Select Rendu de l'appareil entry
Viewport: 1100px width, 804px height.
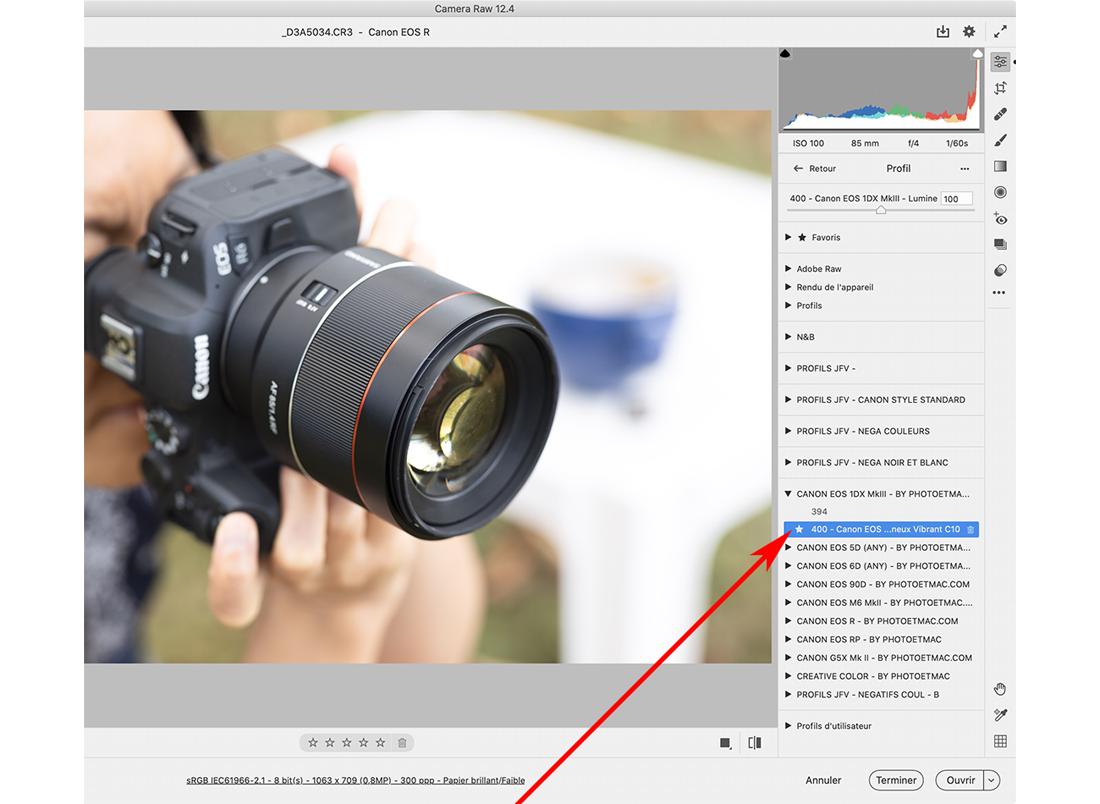pyautogui.click(x=835, y=287)
